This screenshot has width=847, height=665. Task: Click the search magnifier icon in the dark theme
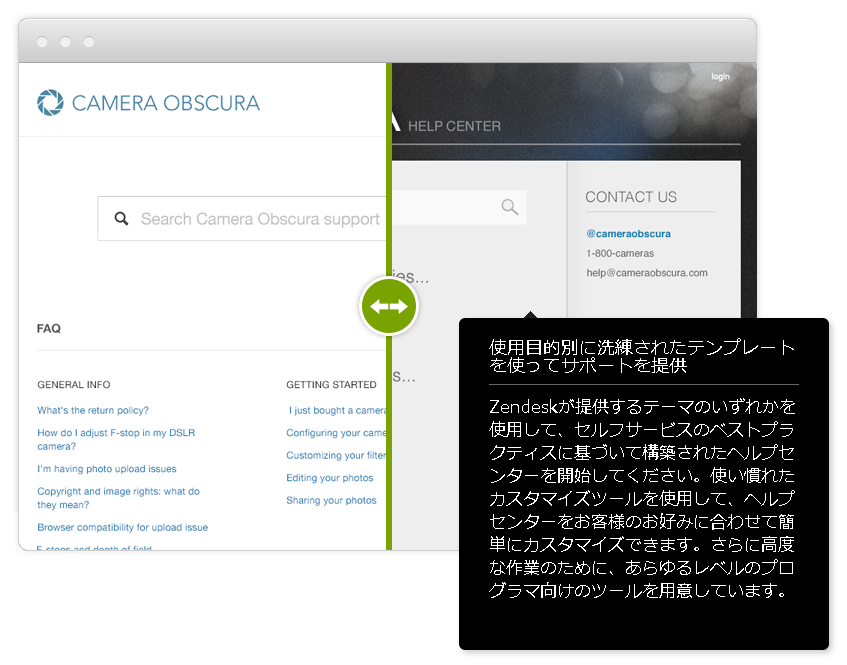point(509,207)
